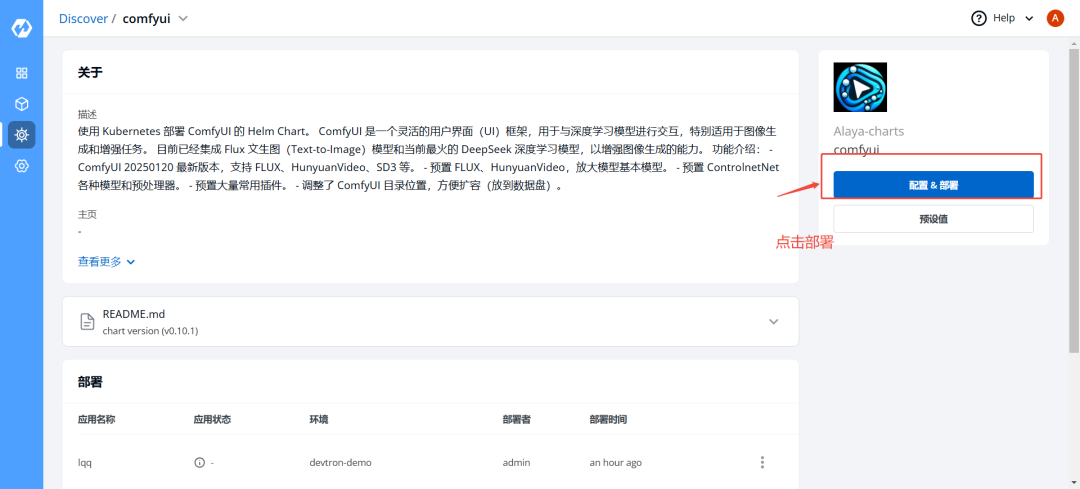Go back to Discover breadcrumb

point(83,19)
